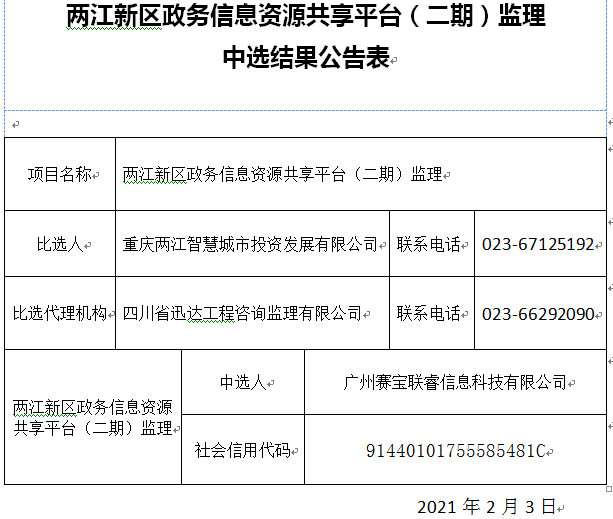The width and height of the screenshot is (613, 519).
Task: Click the document title's first line
Action: (x=306, y=20)
